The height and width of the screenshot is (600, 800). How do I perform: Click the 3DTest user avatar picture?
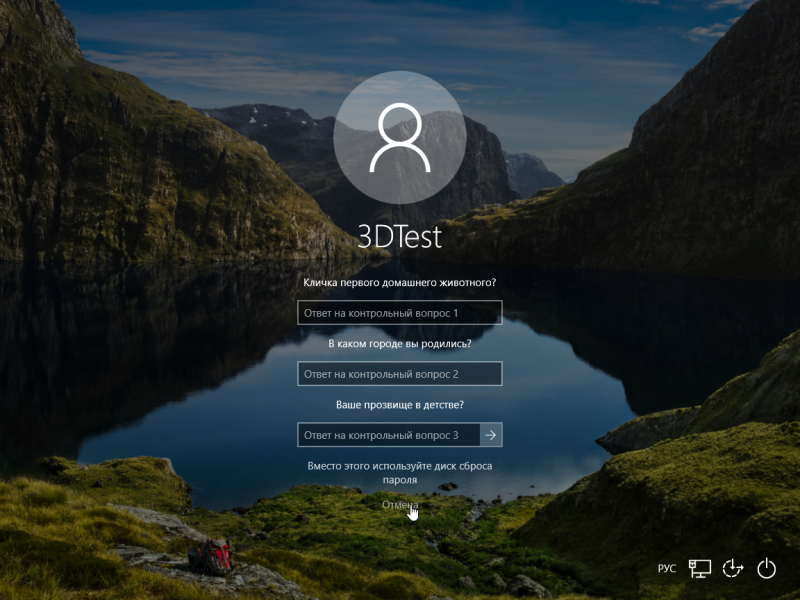(x=399, y=137)
